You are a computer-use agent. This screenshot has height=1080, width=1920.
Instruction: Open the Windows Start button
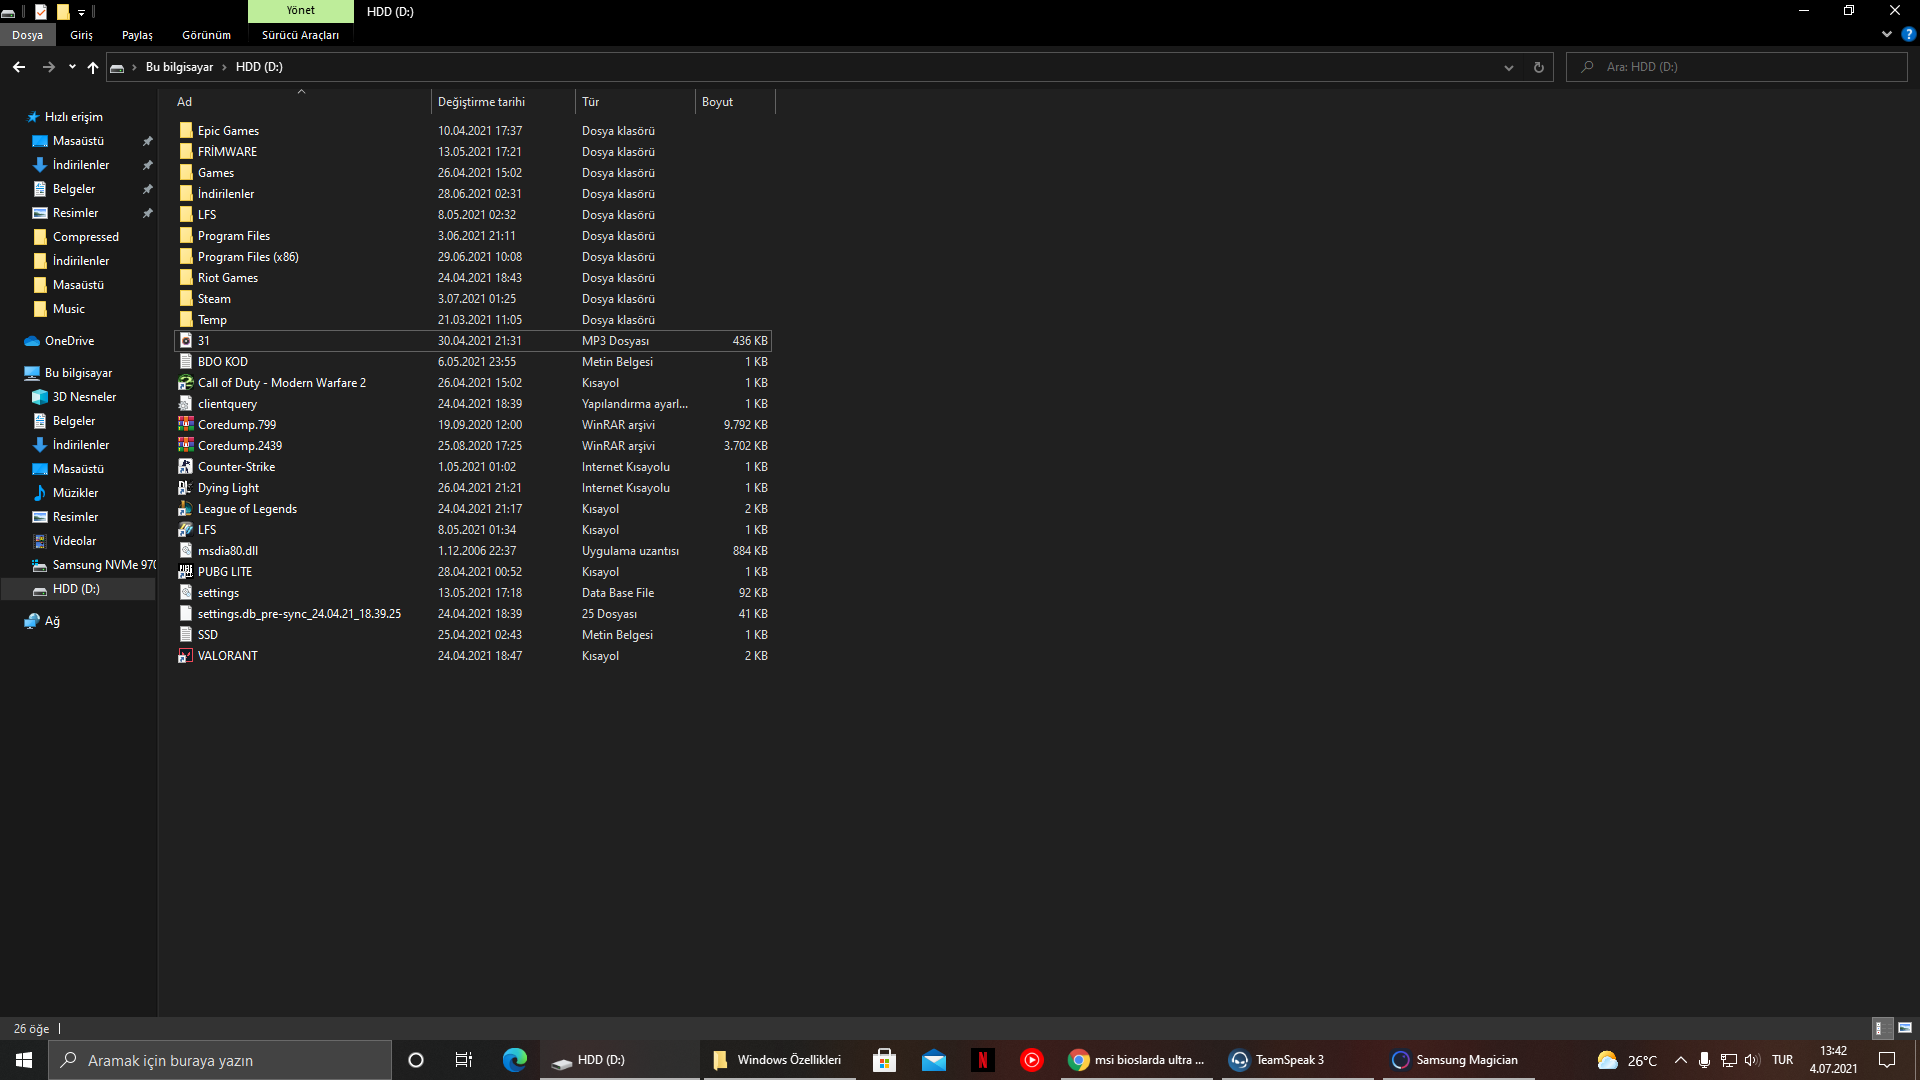coord(24,1060)
